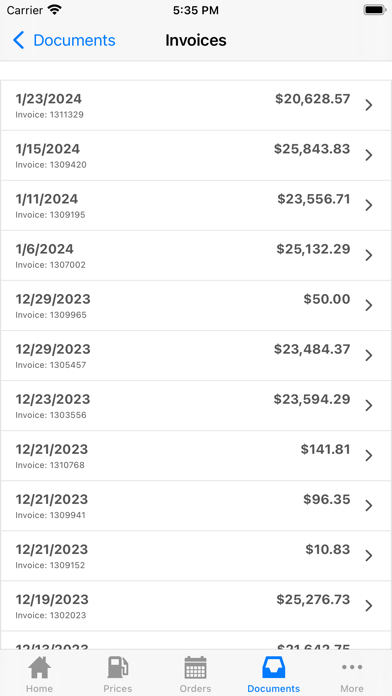Select the Orders tab label

pos(195,688)
